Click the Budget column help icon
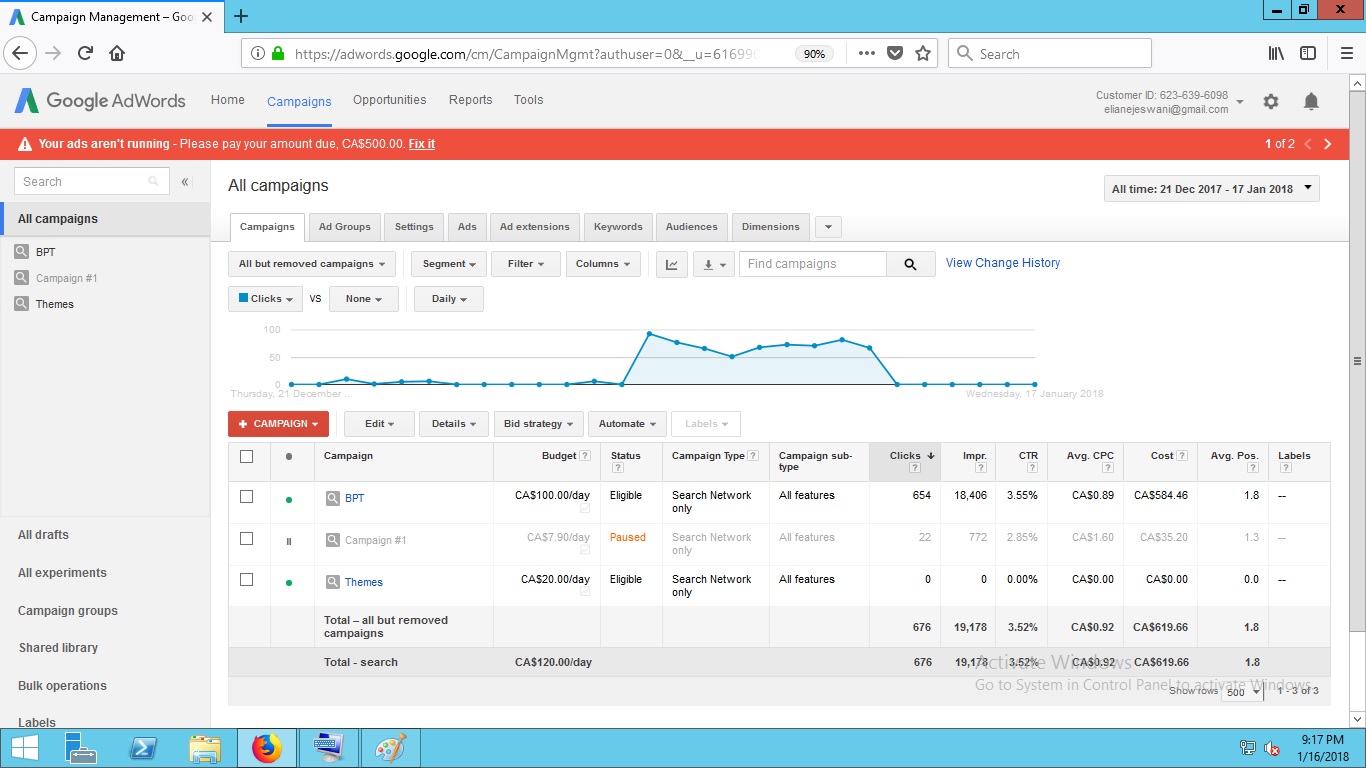Screen dimensions: 1366x768 tap(585, 456)
